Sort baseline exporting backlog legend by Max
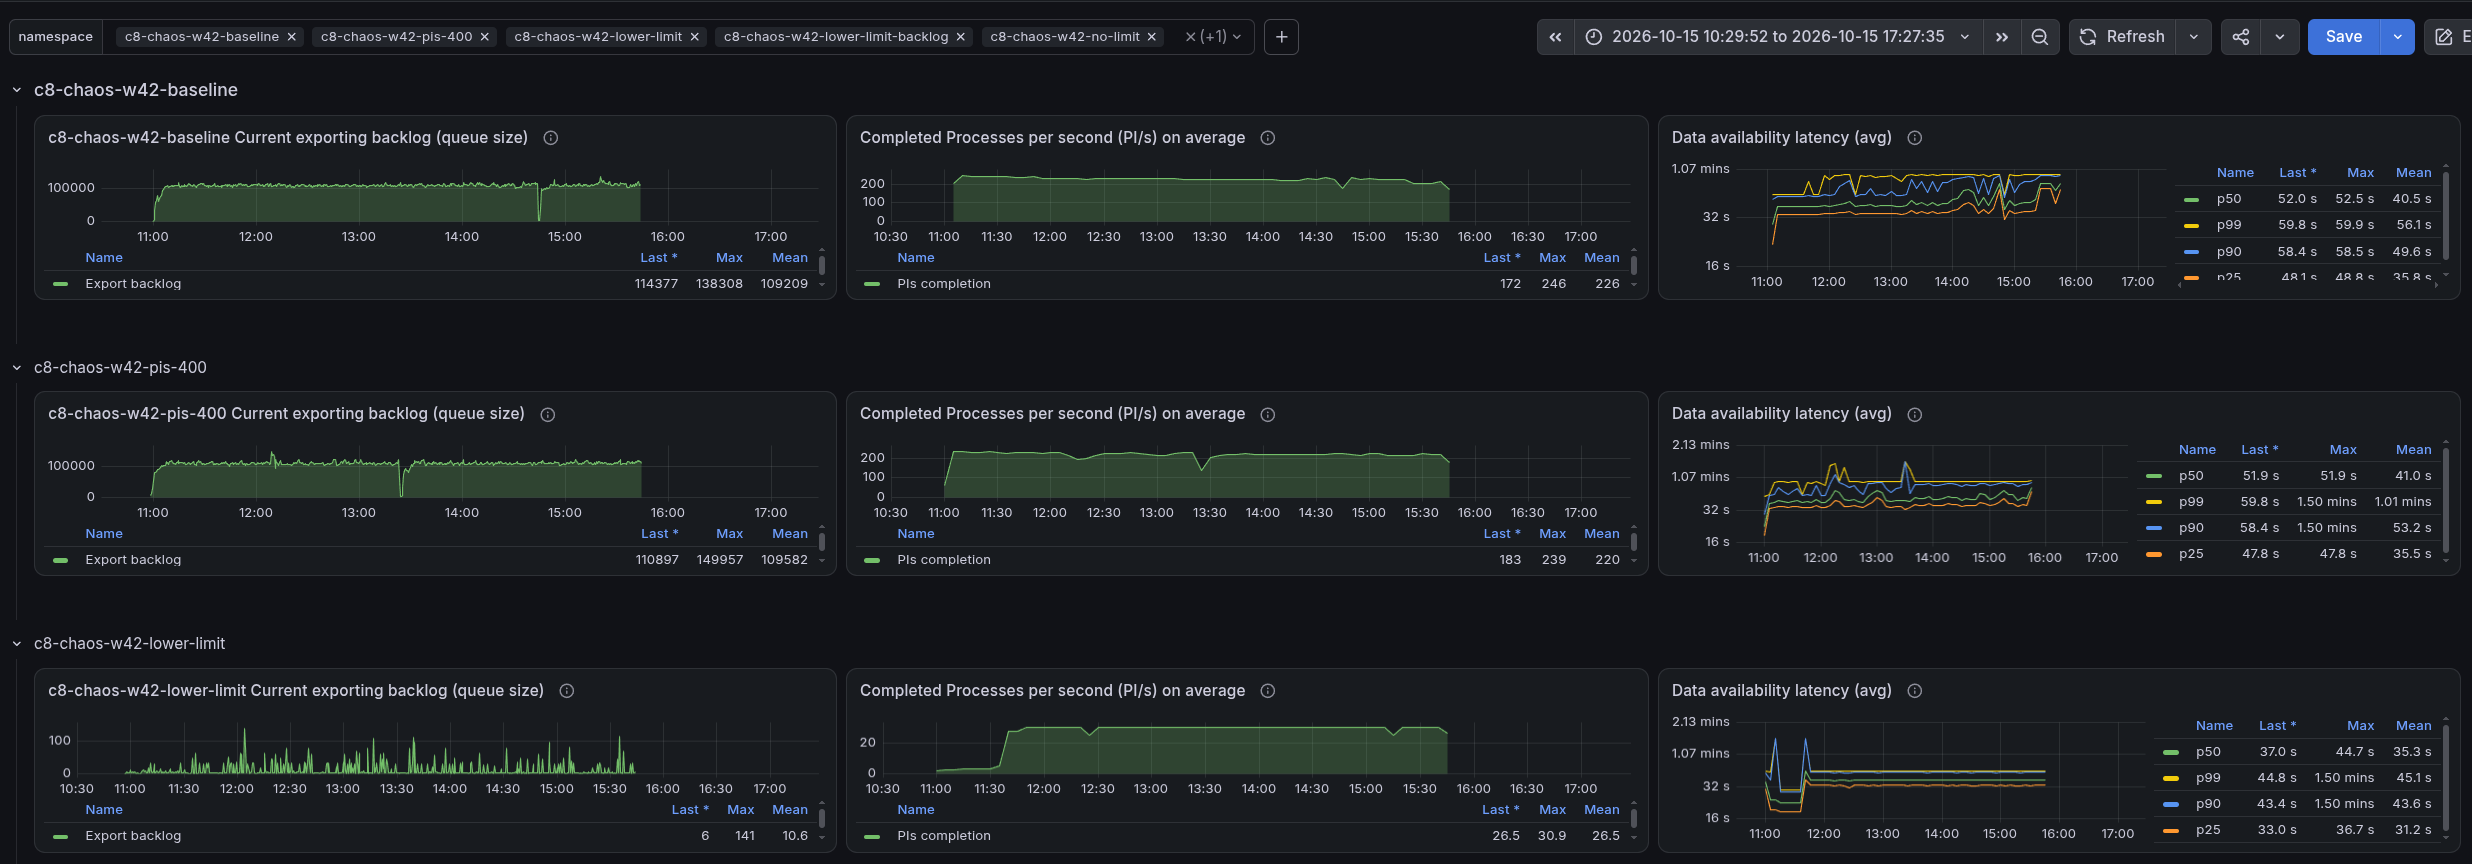This screenshot has height=864, width=2472. point(729,258)
